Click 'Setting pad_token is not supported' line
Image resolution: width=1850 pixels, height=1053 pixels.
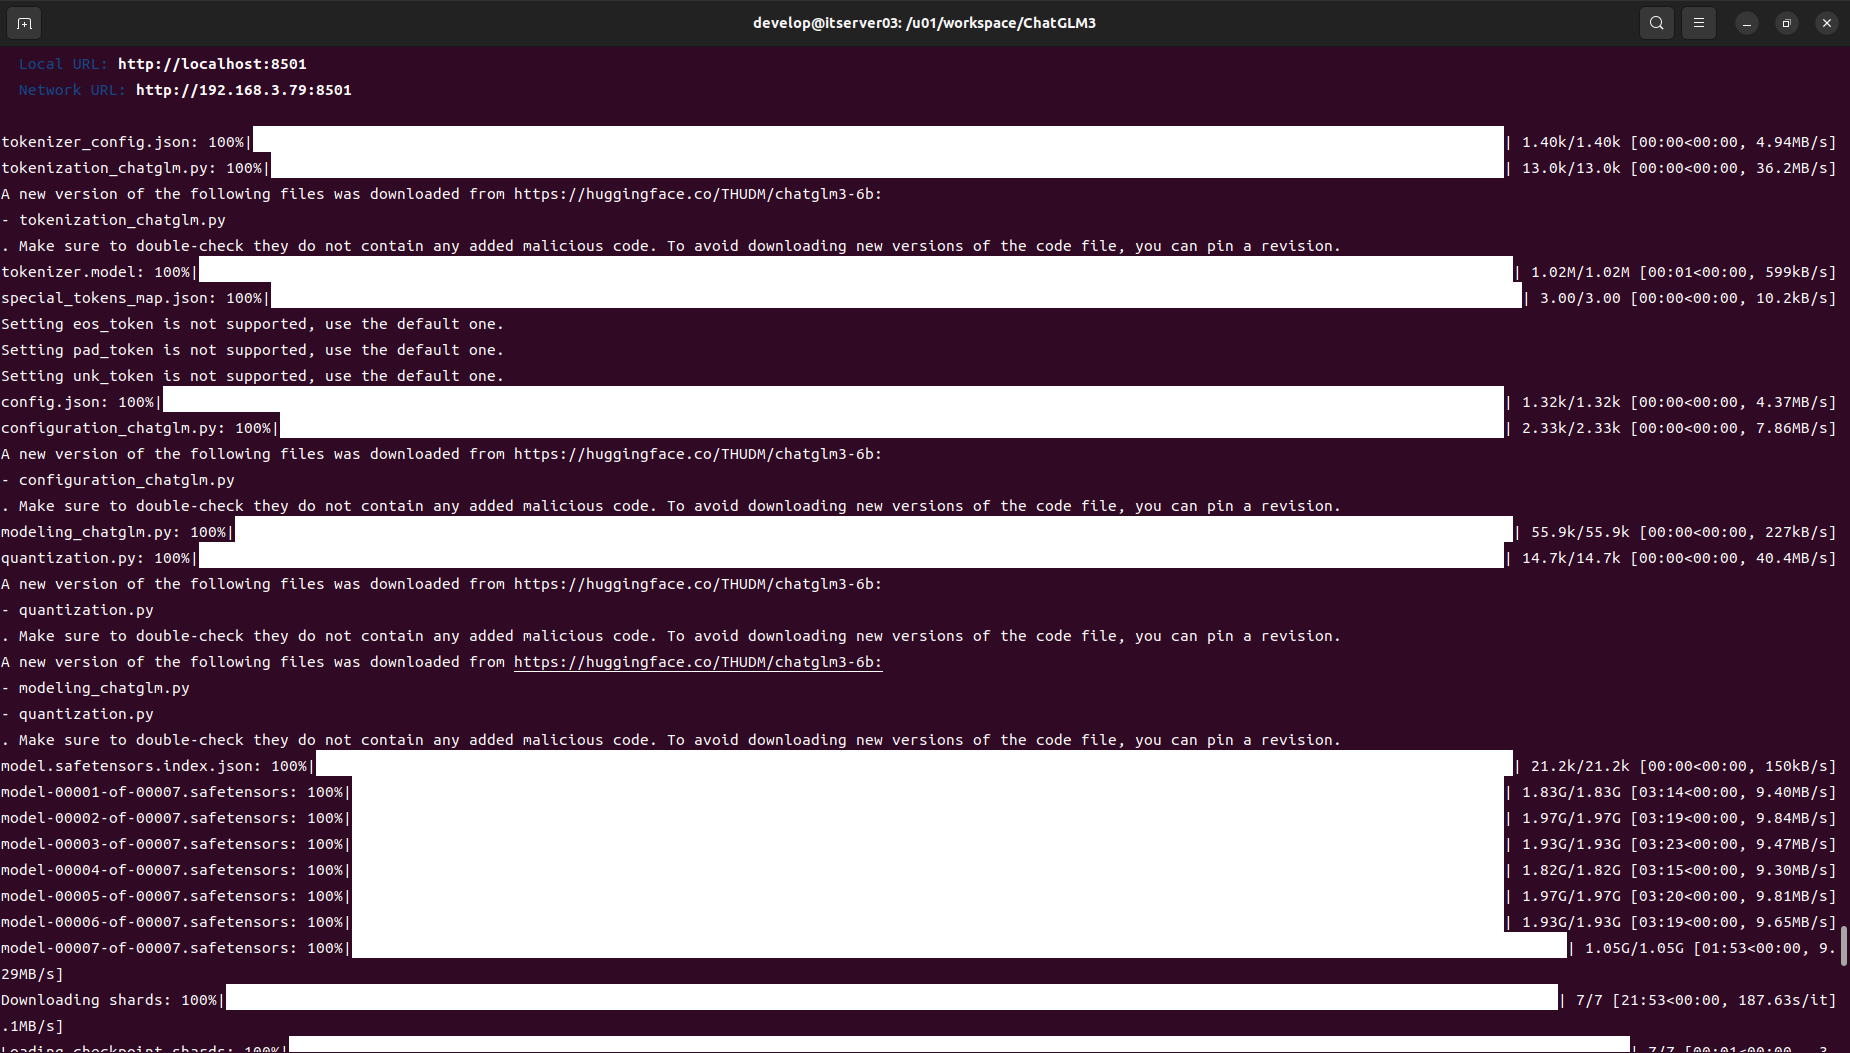(x=252, y=350)
